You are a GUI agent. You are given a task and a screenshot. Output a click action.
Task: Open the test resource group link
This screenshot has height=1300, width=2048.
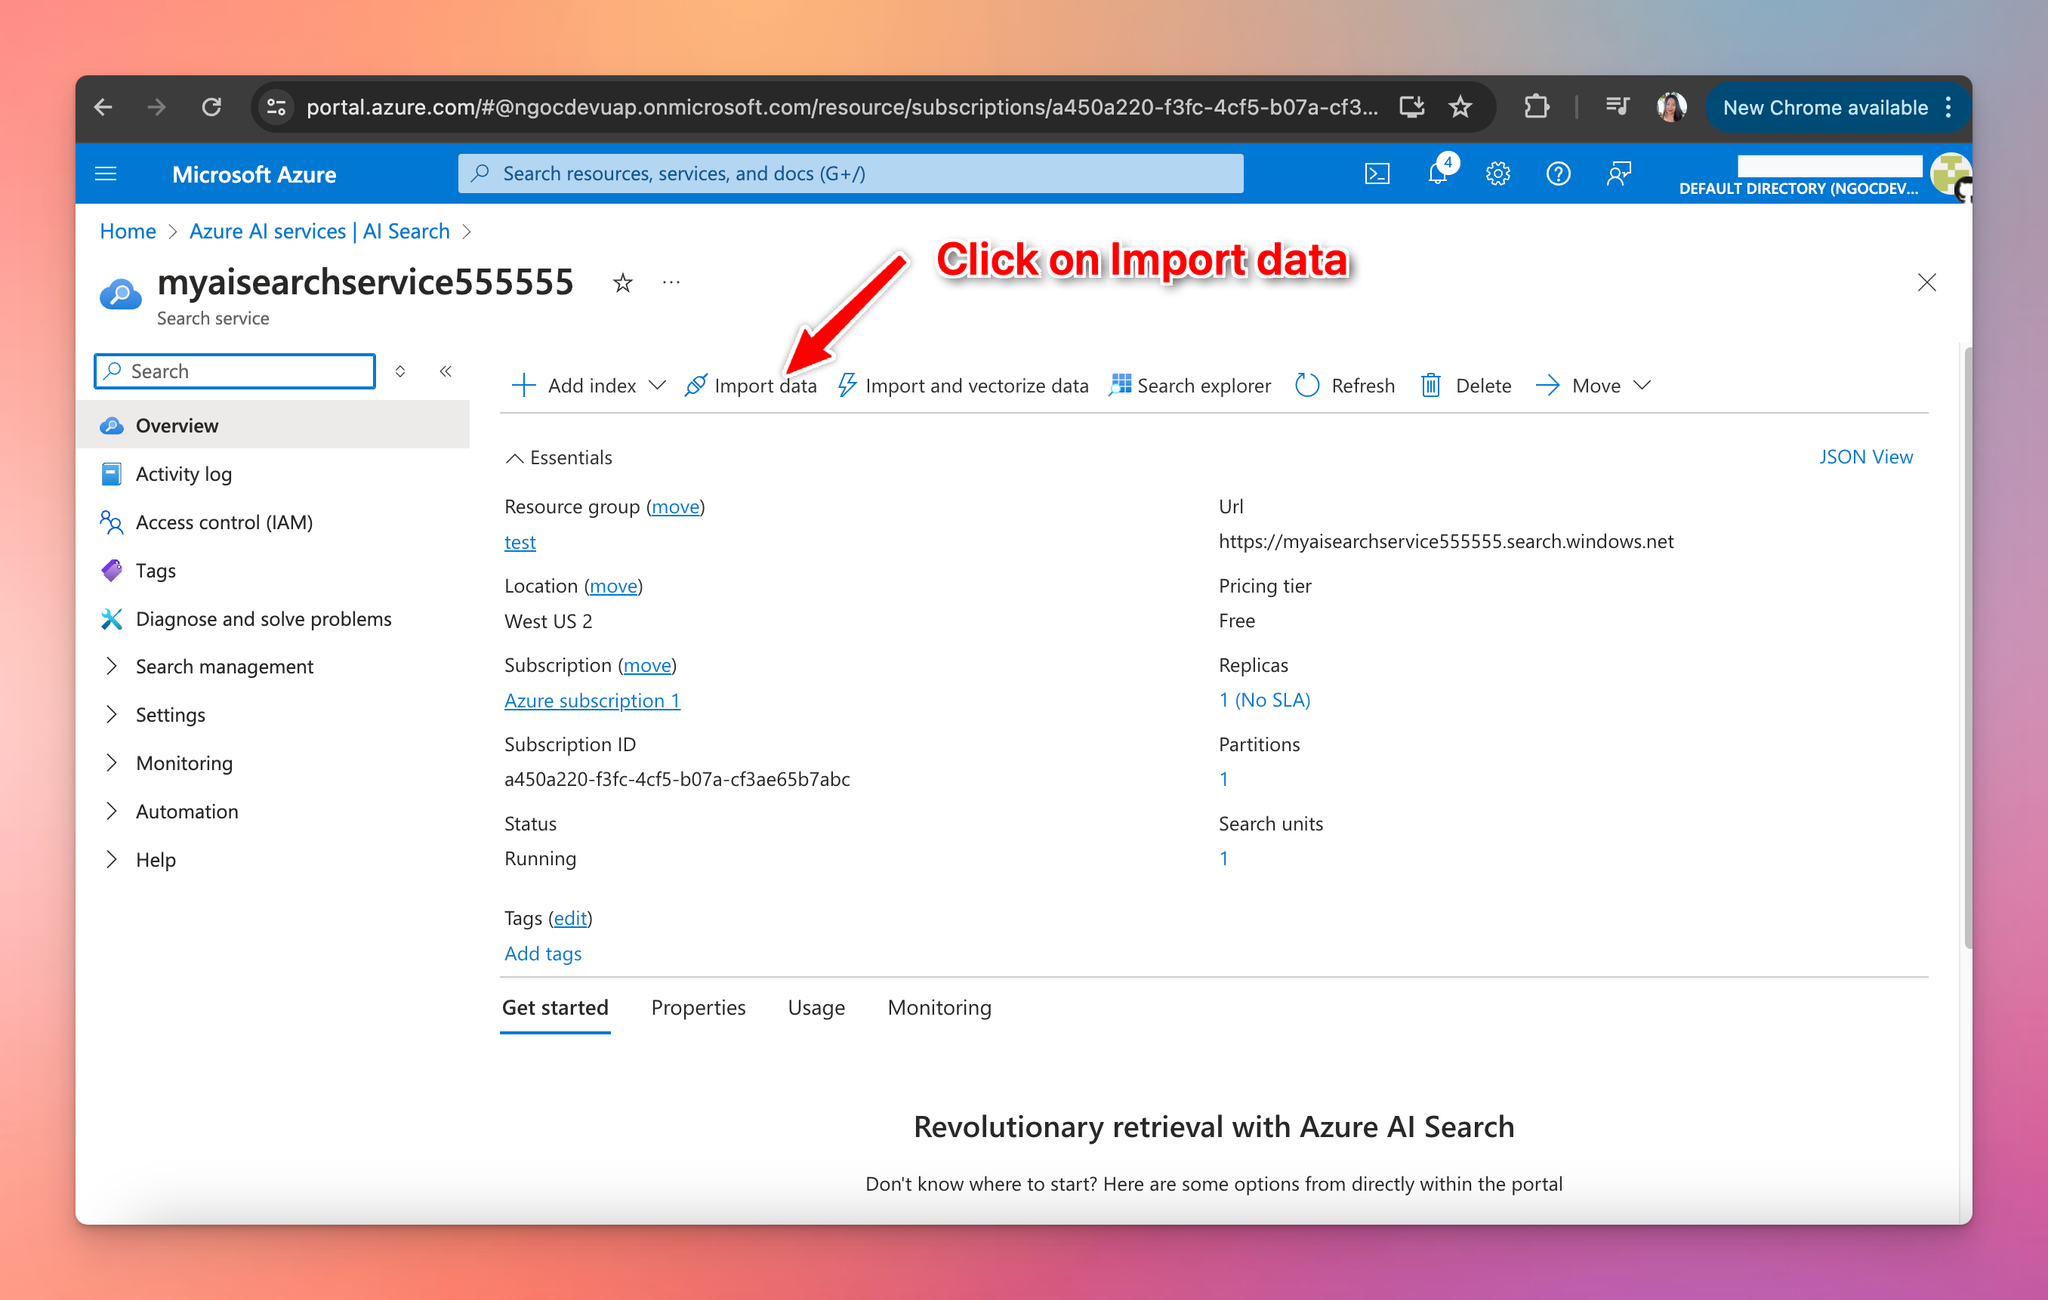[x=519, y=541]
